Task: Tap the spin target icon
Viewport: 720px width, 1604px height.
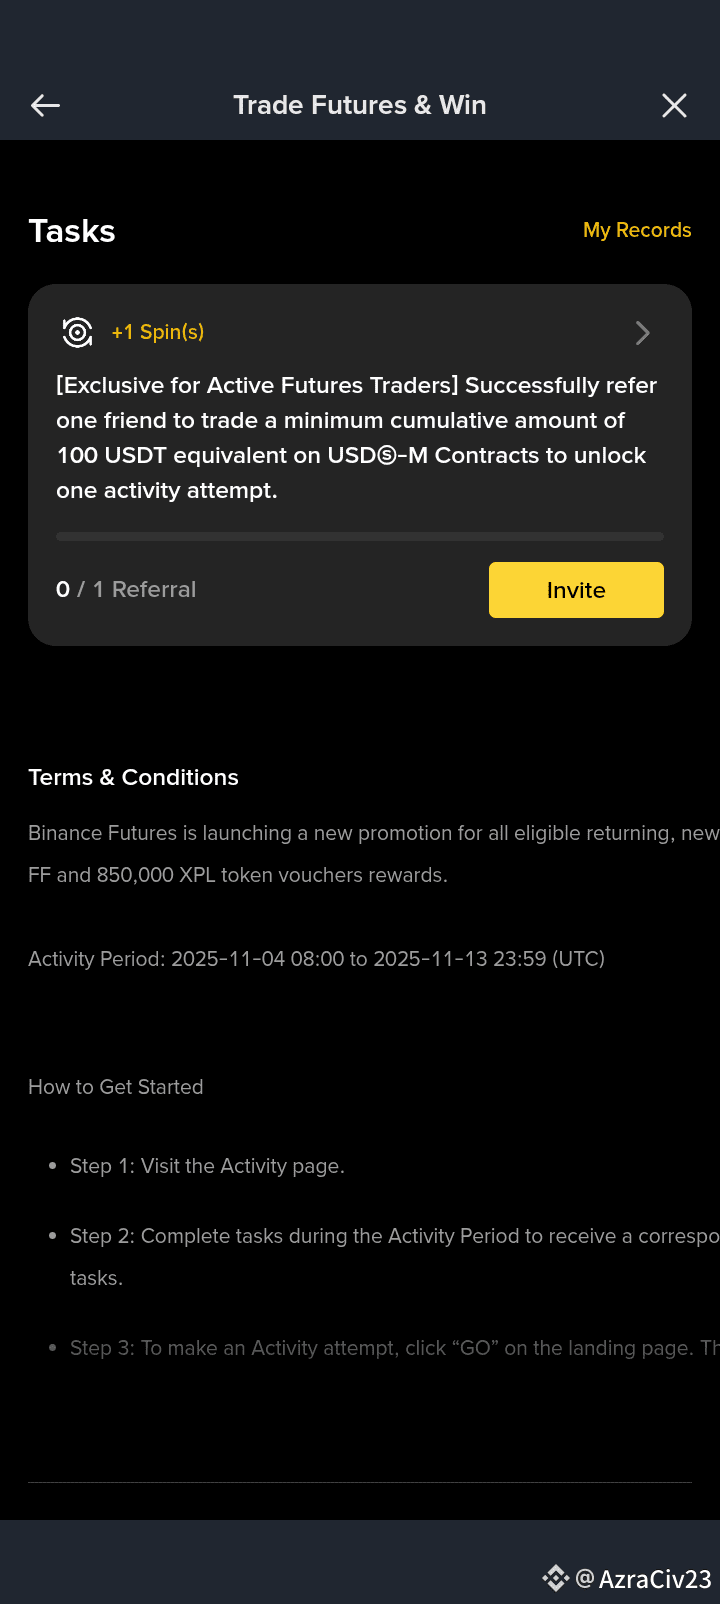Action: point(77,332)
